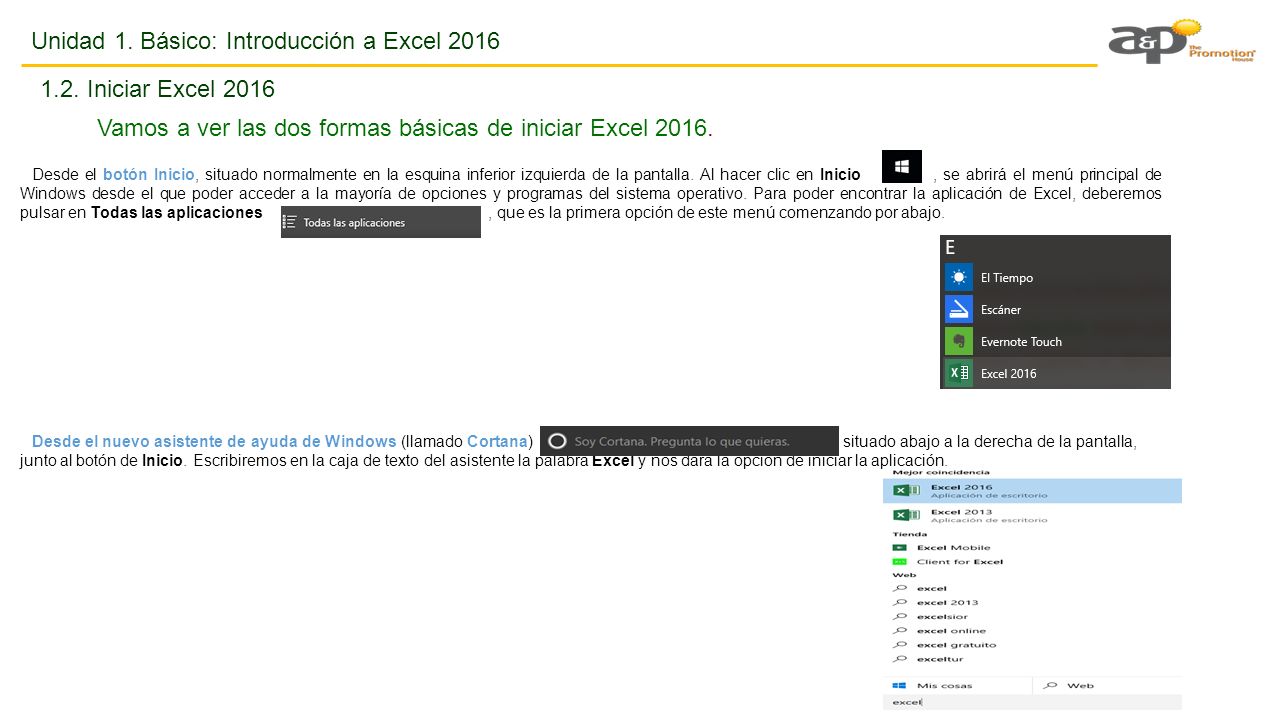Click search magnifier beside 'excelsior'
This screenshot has height=720, width=1280.
900,617
